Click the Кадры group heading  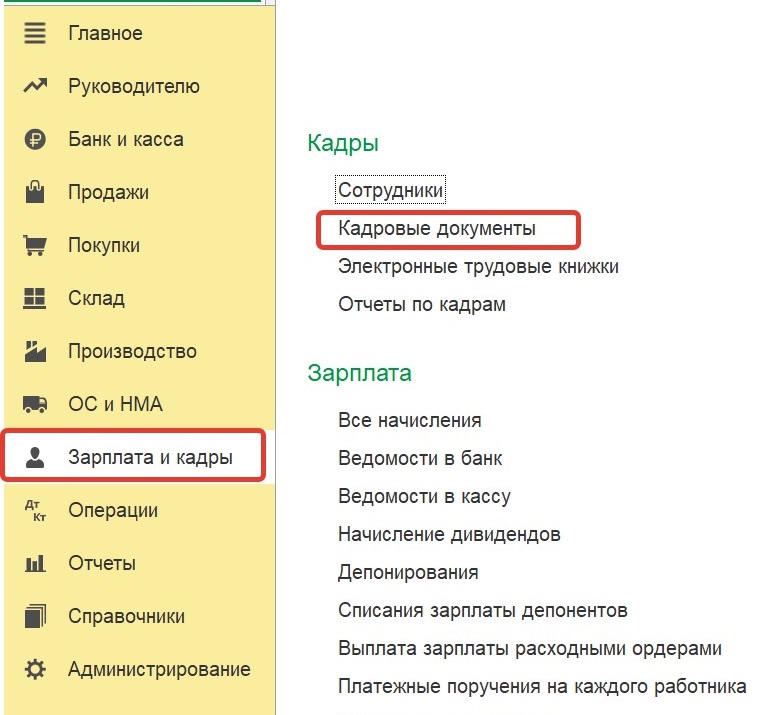[343, 144]
